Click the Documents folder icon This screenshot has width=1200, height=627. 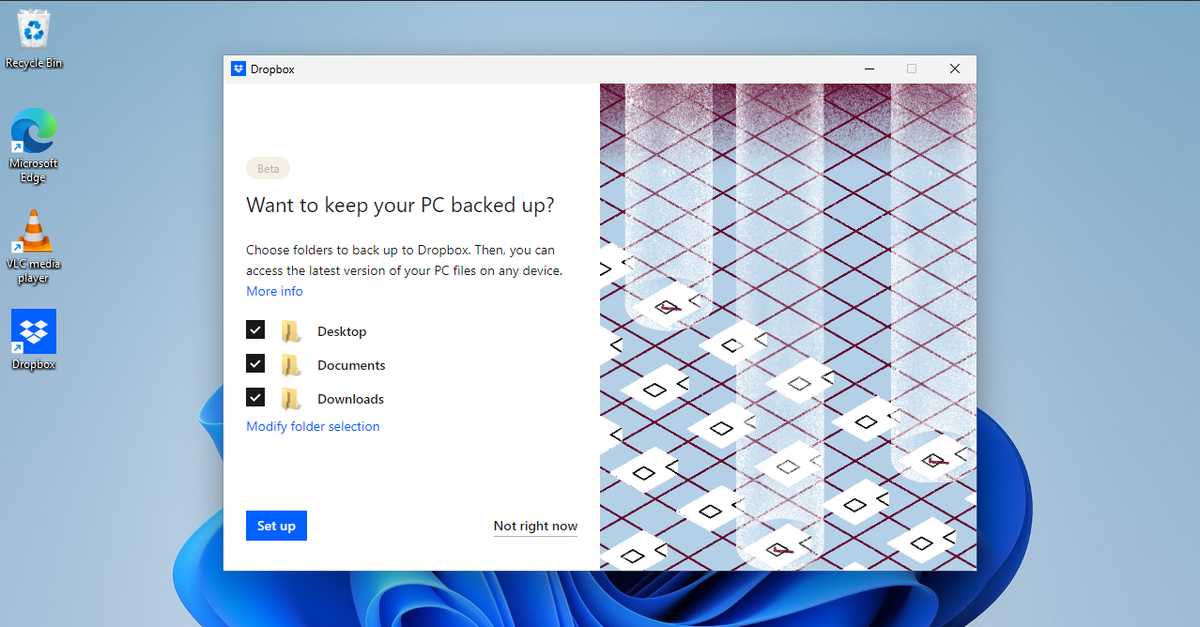[x=290, y=365]
